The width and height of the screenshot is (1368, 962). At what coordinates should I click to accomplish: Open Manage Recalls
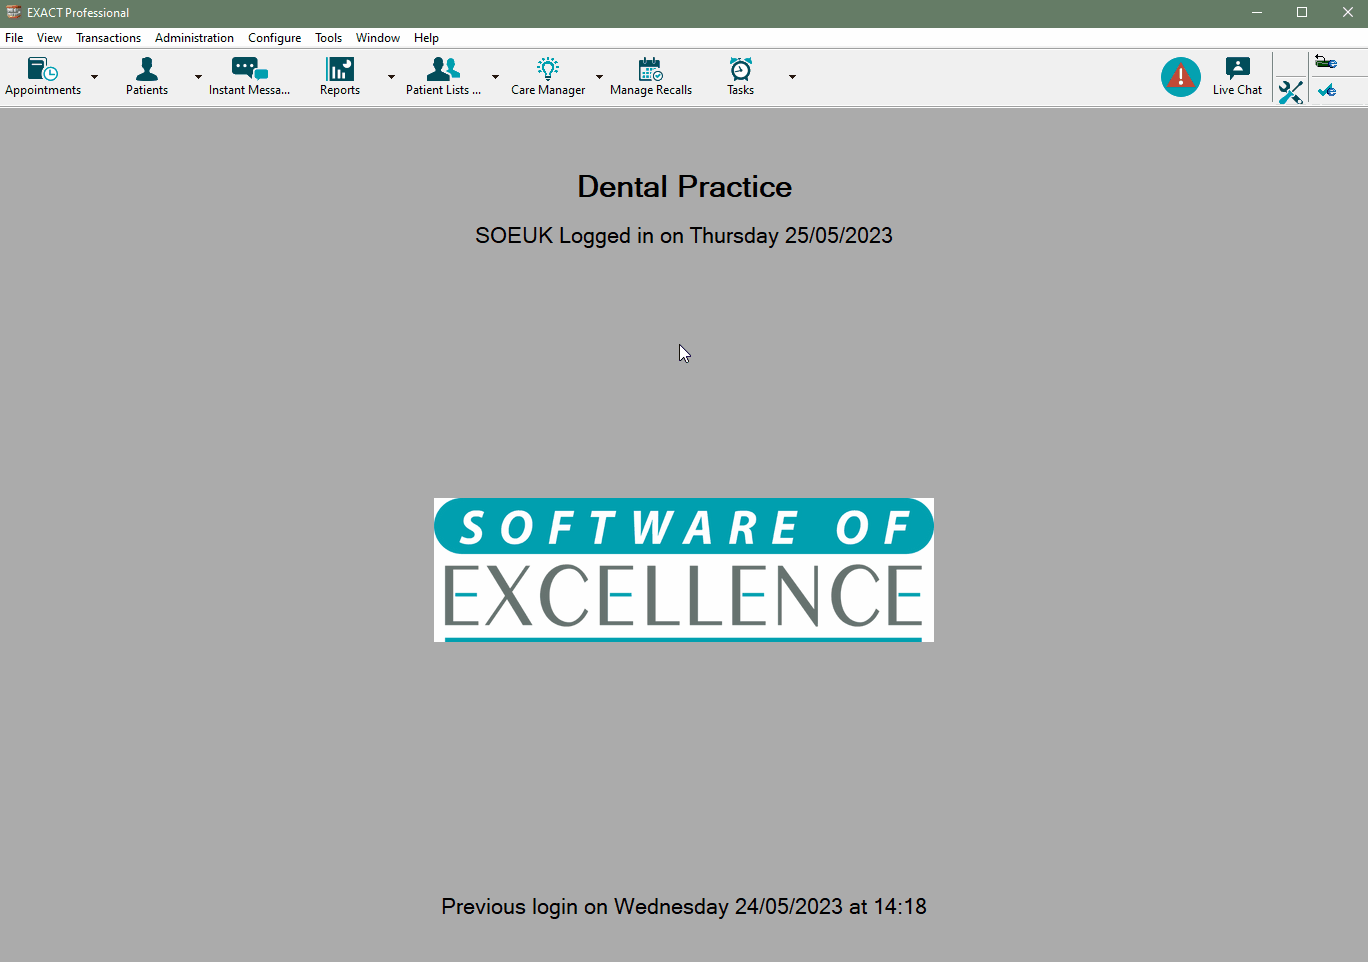click(651, 76)
